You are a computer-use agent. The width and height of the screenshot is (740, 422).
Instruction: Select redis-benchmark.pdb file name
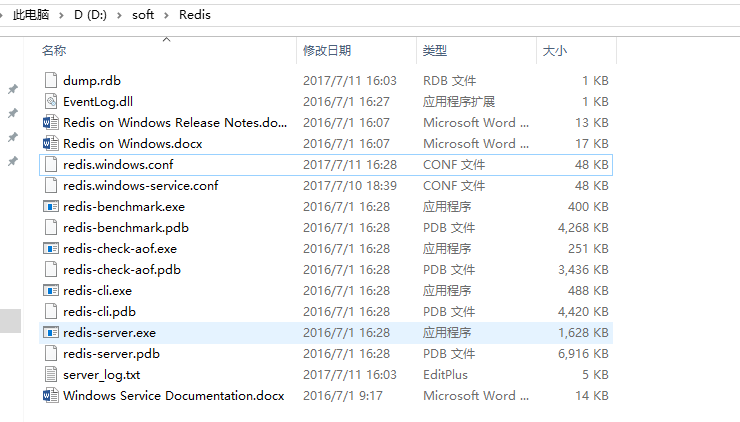click(x=126, y=228)
